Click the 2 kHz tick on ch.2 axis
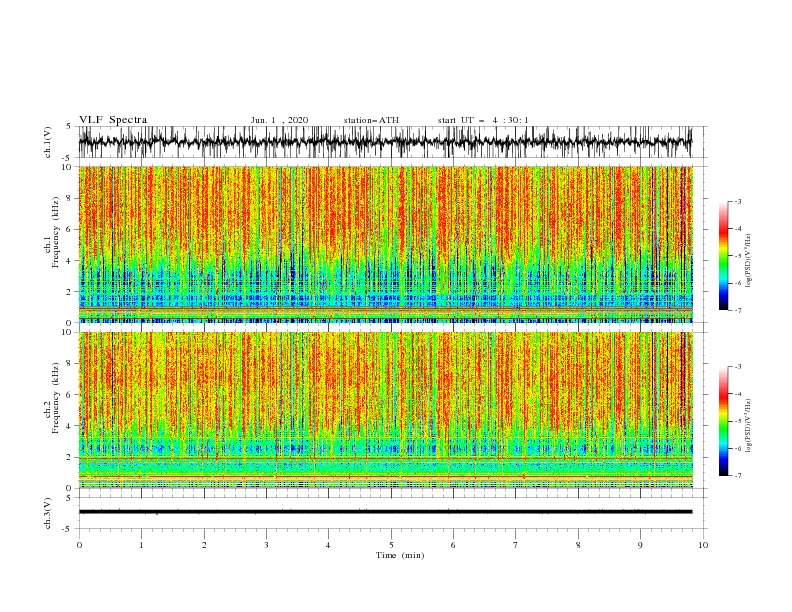 [x=69, y=457]
